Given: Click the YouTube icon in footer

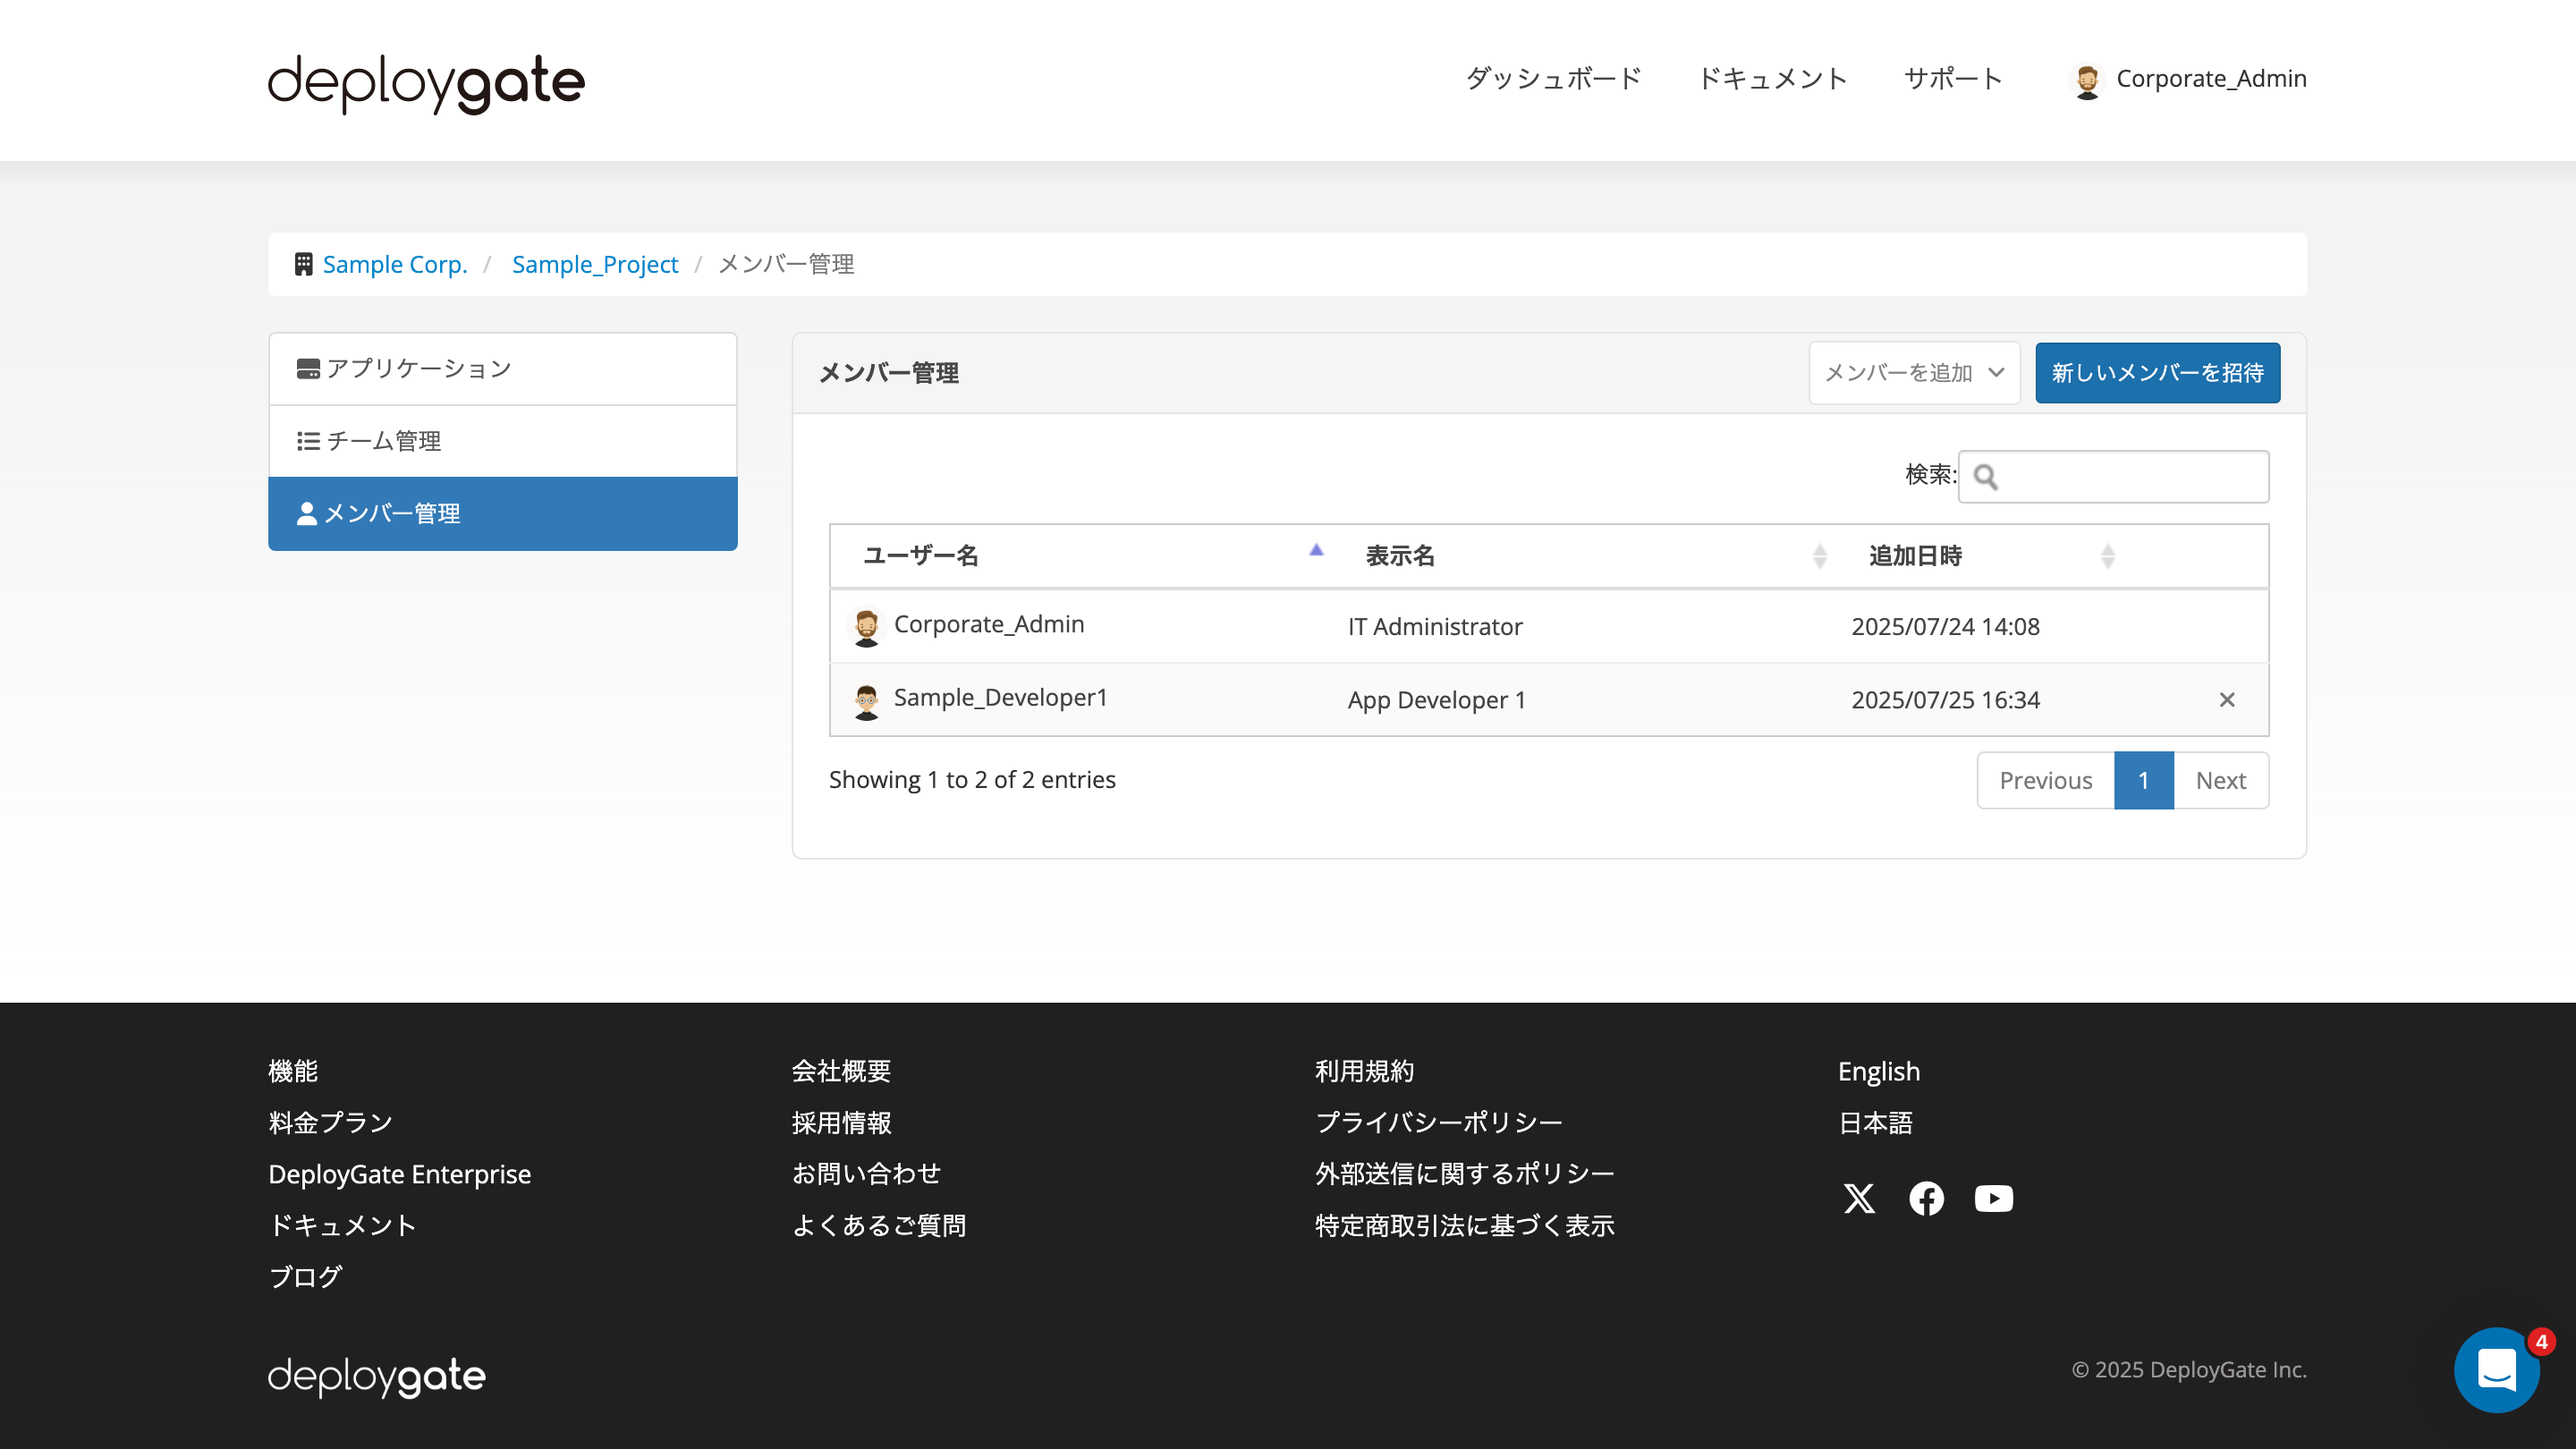Looking at the screenshot, I should 1993,1198.
